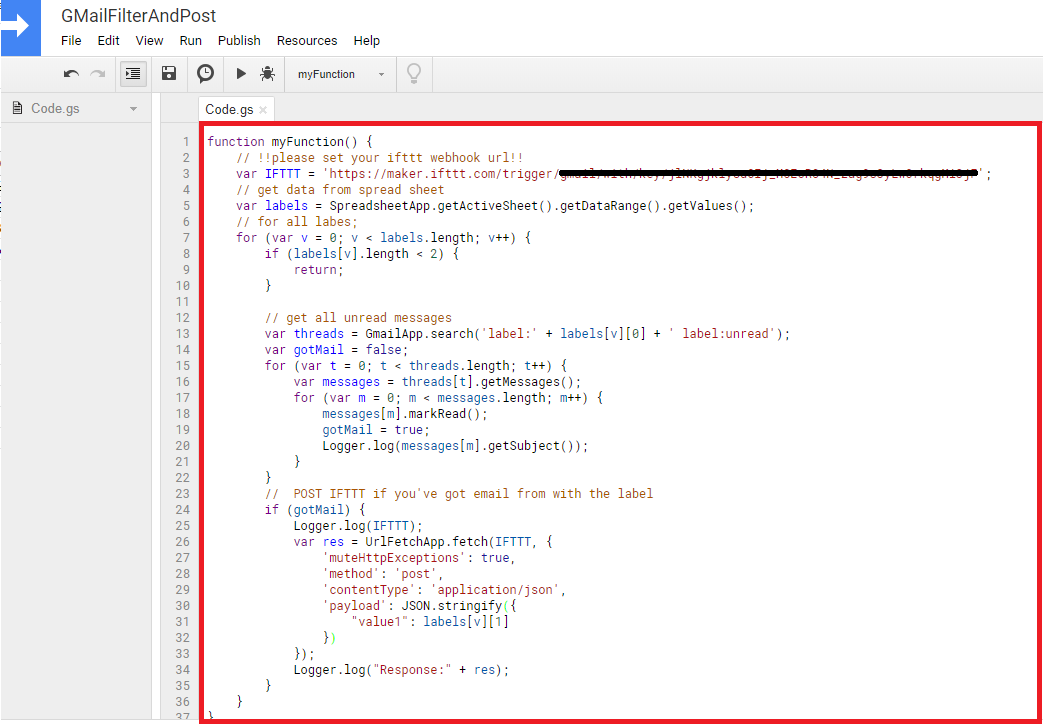Start the debugger using the bug icon
Image resolution: width=1043 pixels, height=725 pixels.
267,73
